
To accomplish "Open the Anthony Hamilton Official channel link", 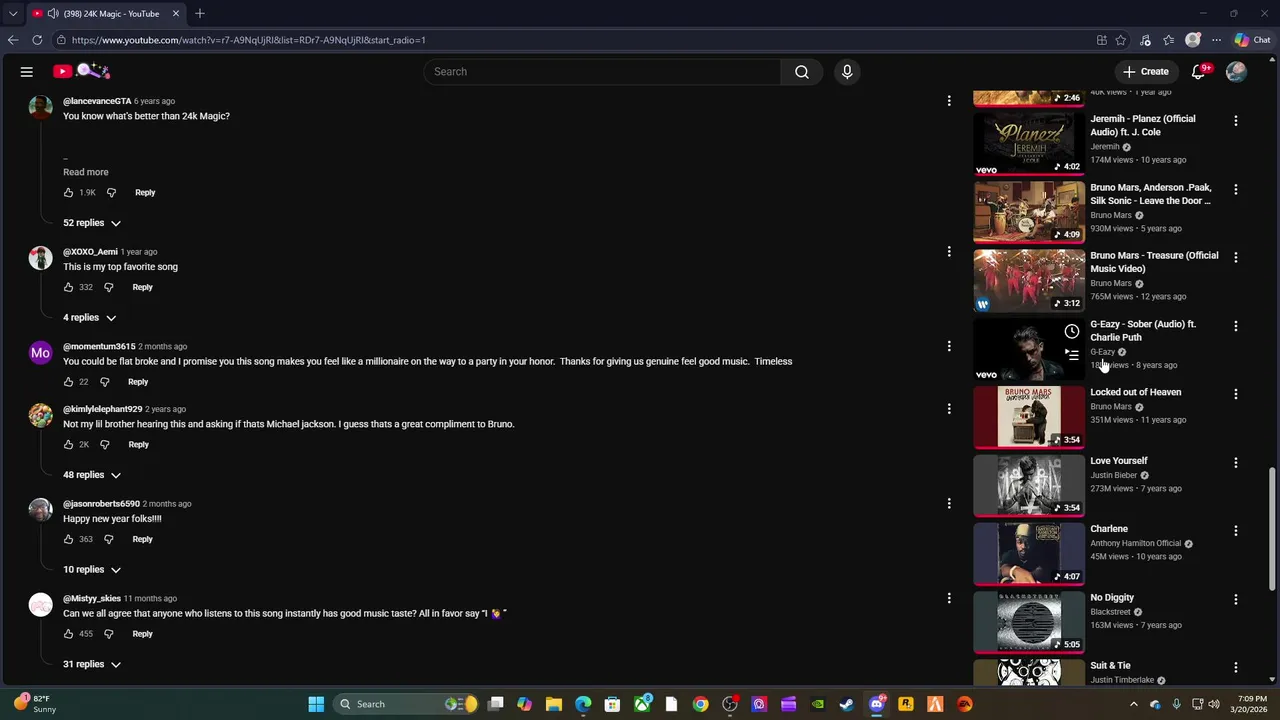I will coord(1136,543).
